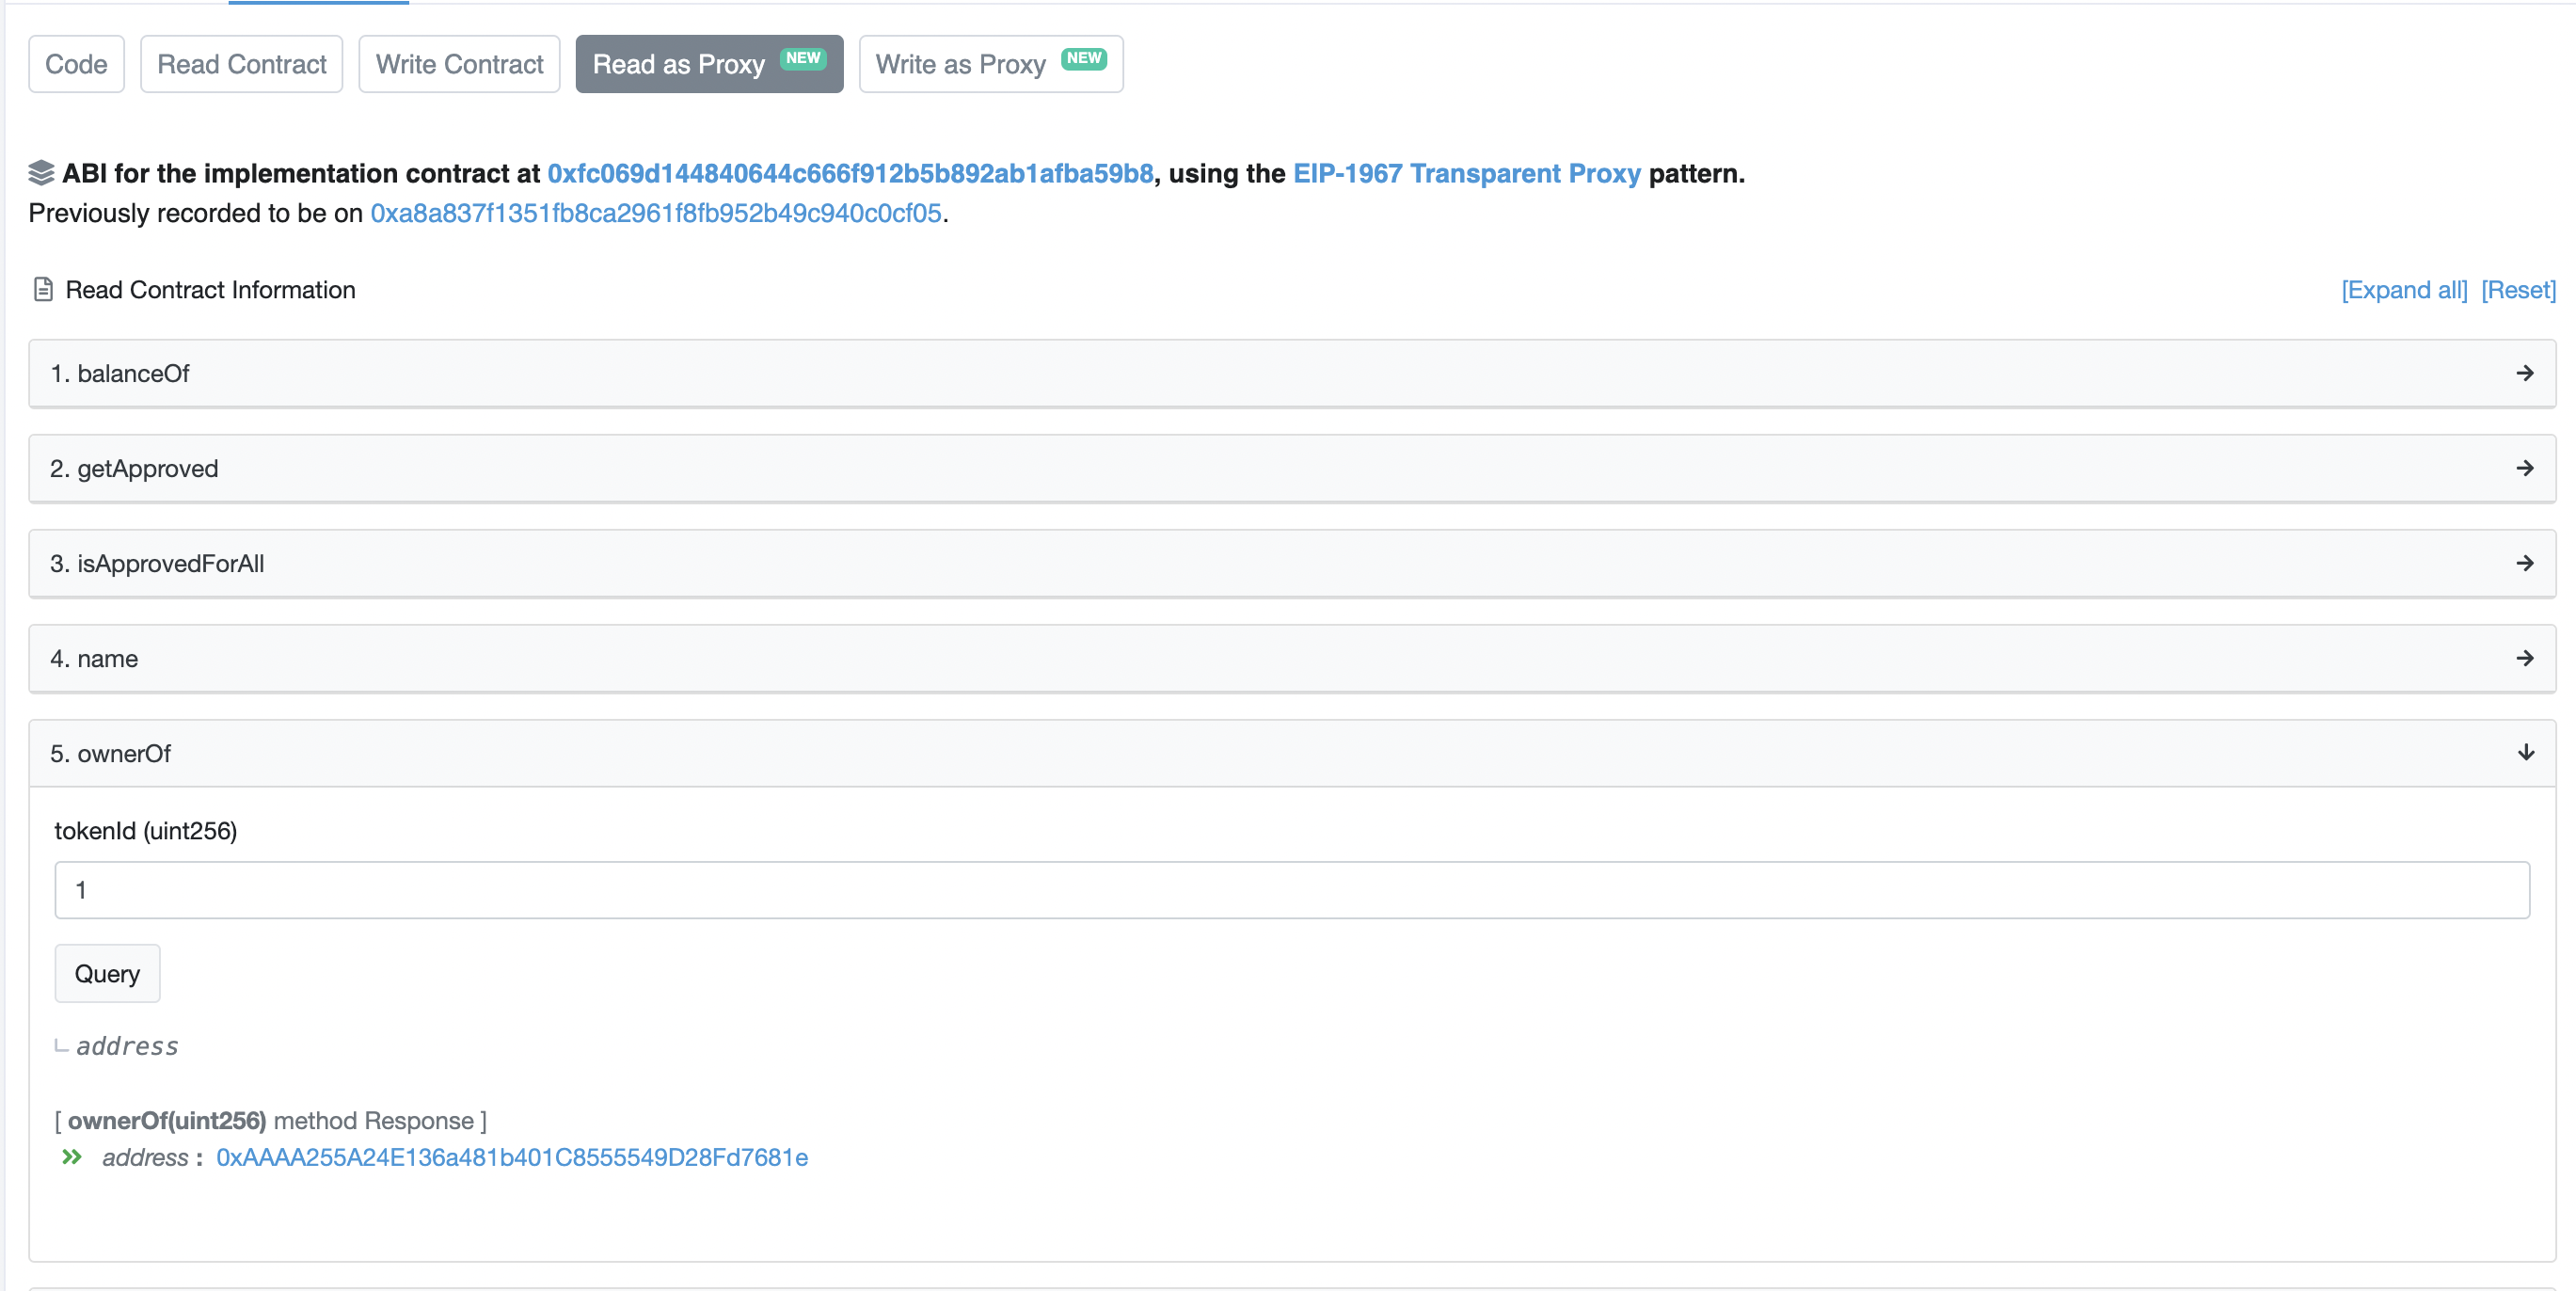Select the Write as Proxy tab

click(989, 63)
